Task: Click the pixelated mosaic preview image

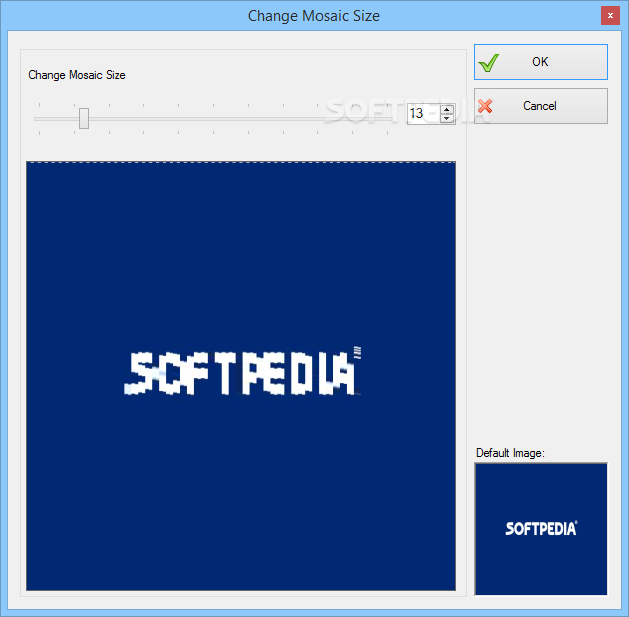Action: (241, 376)
